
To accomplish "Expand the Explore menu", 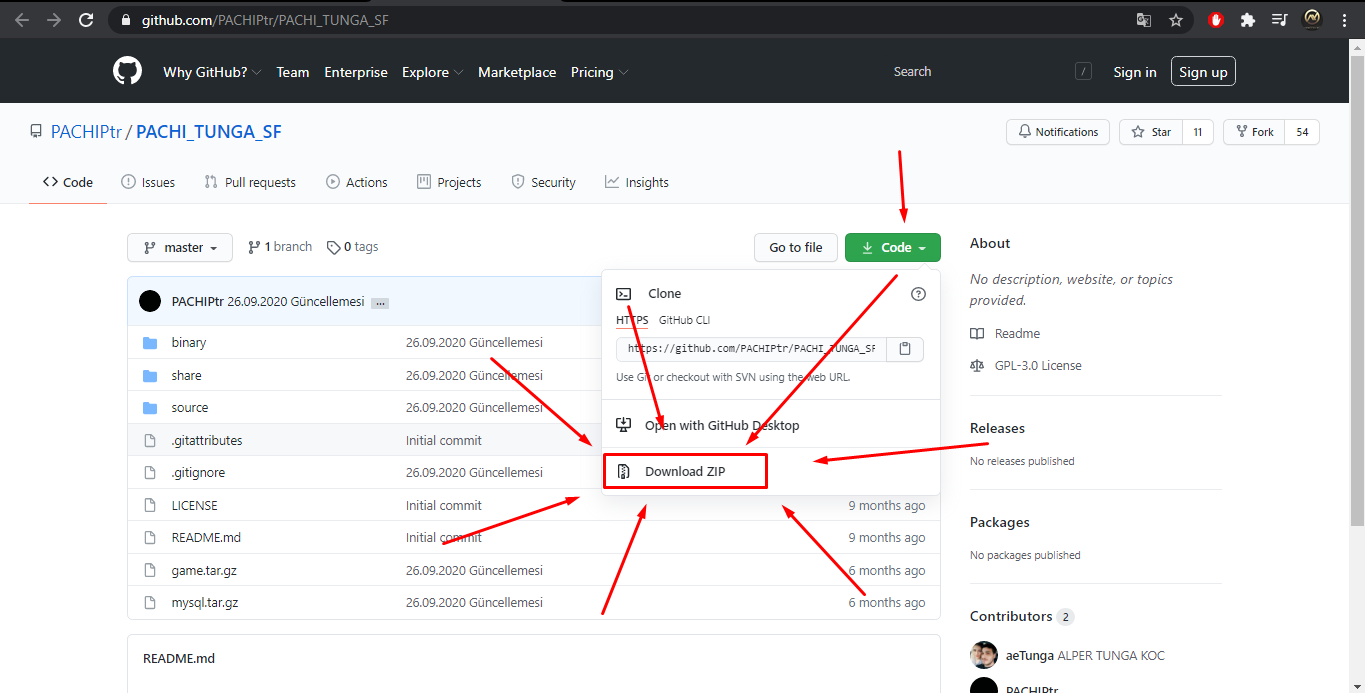I will point(432,72).
